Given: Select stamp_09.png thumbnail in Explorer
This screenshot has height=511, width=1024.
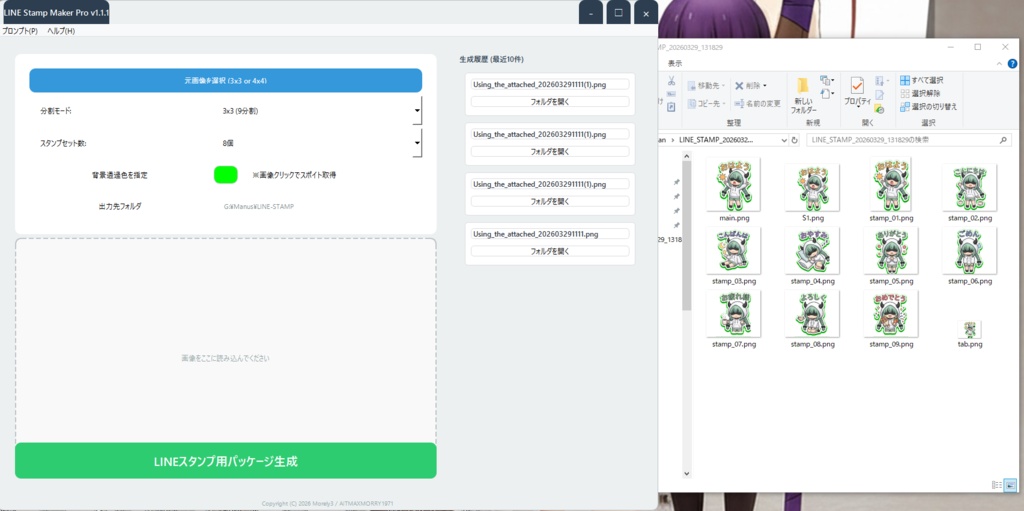Looking at the screenshot, I should click(891, 314).
